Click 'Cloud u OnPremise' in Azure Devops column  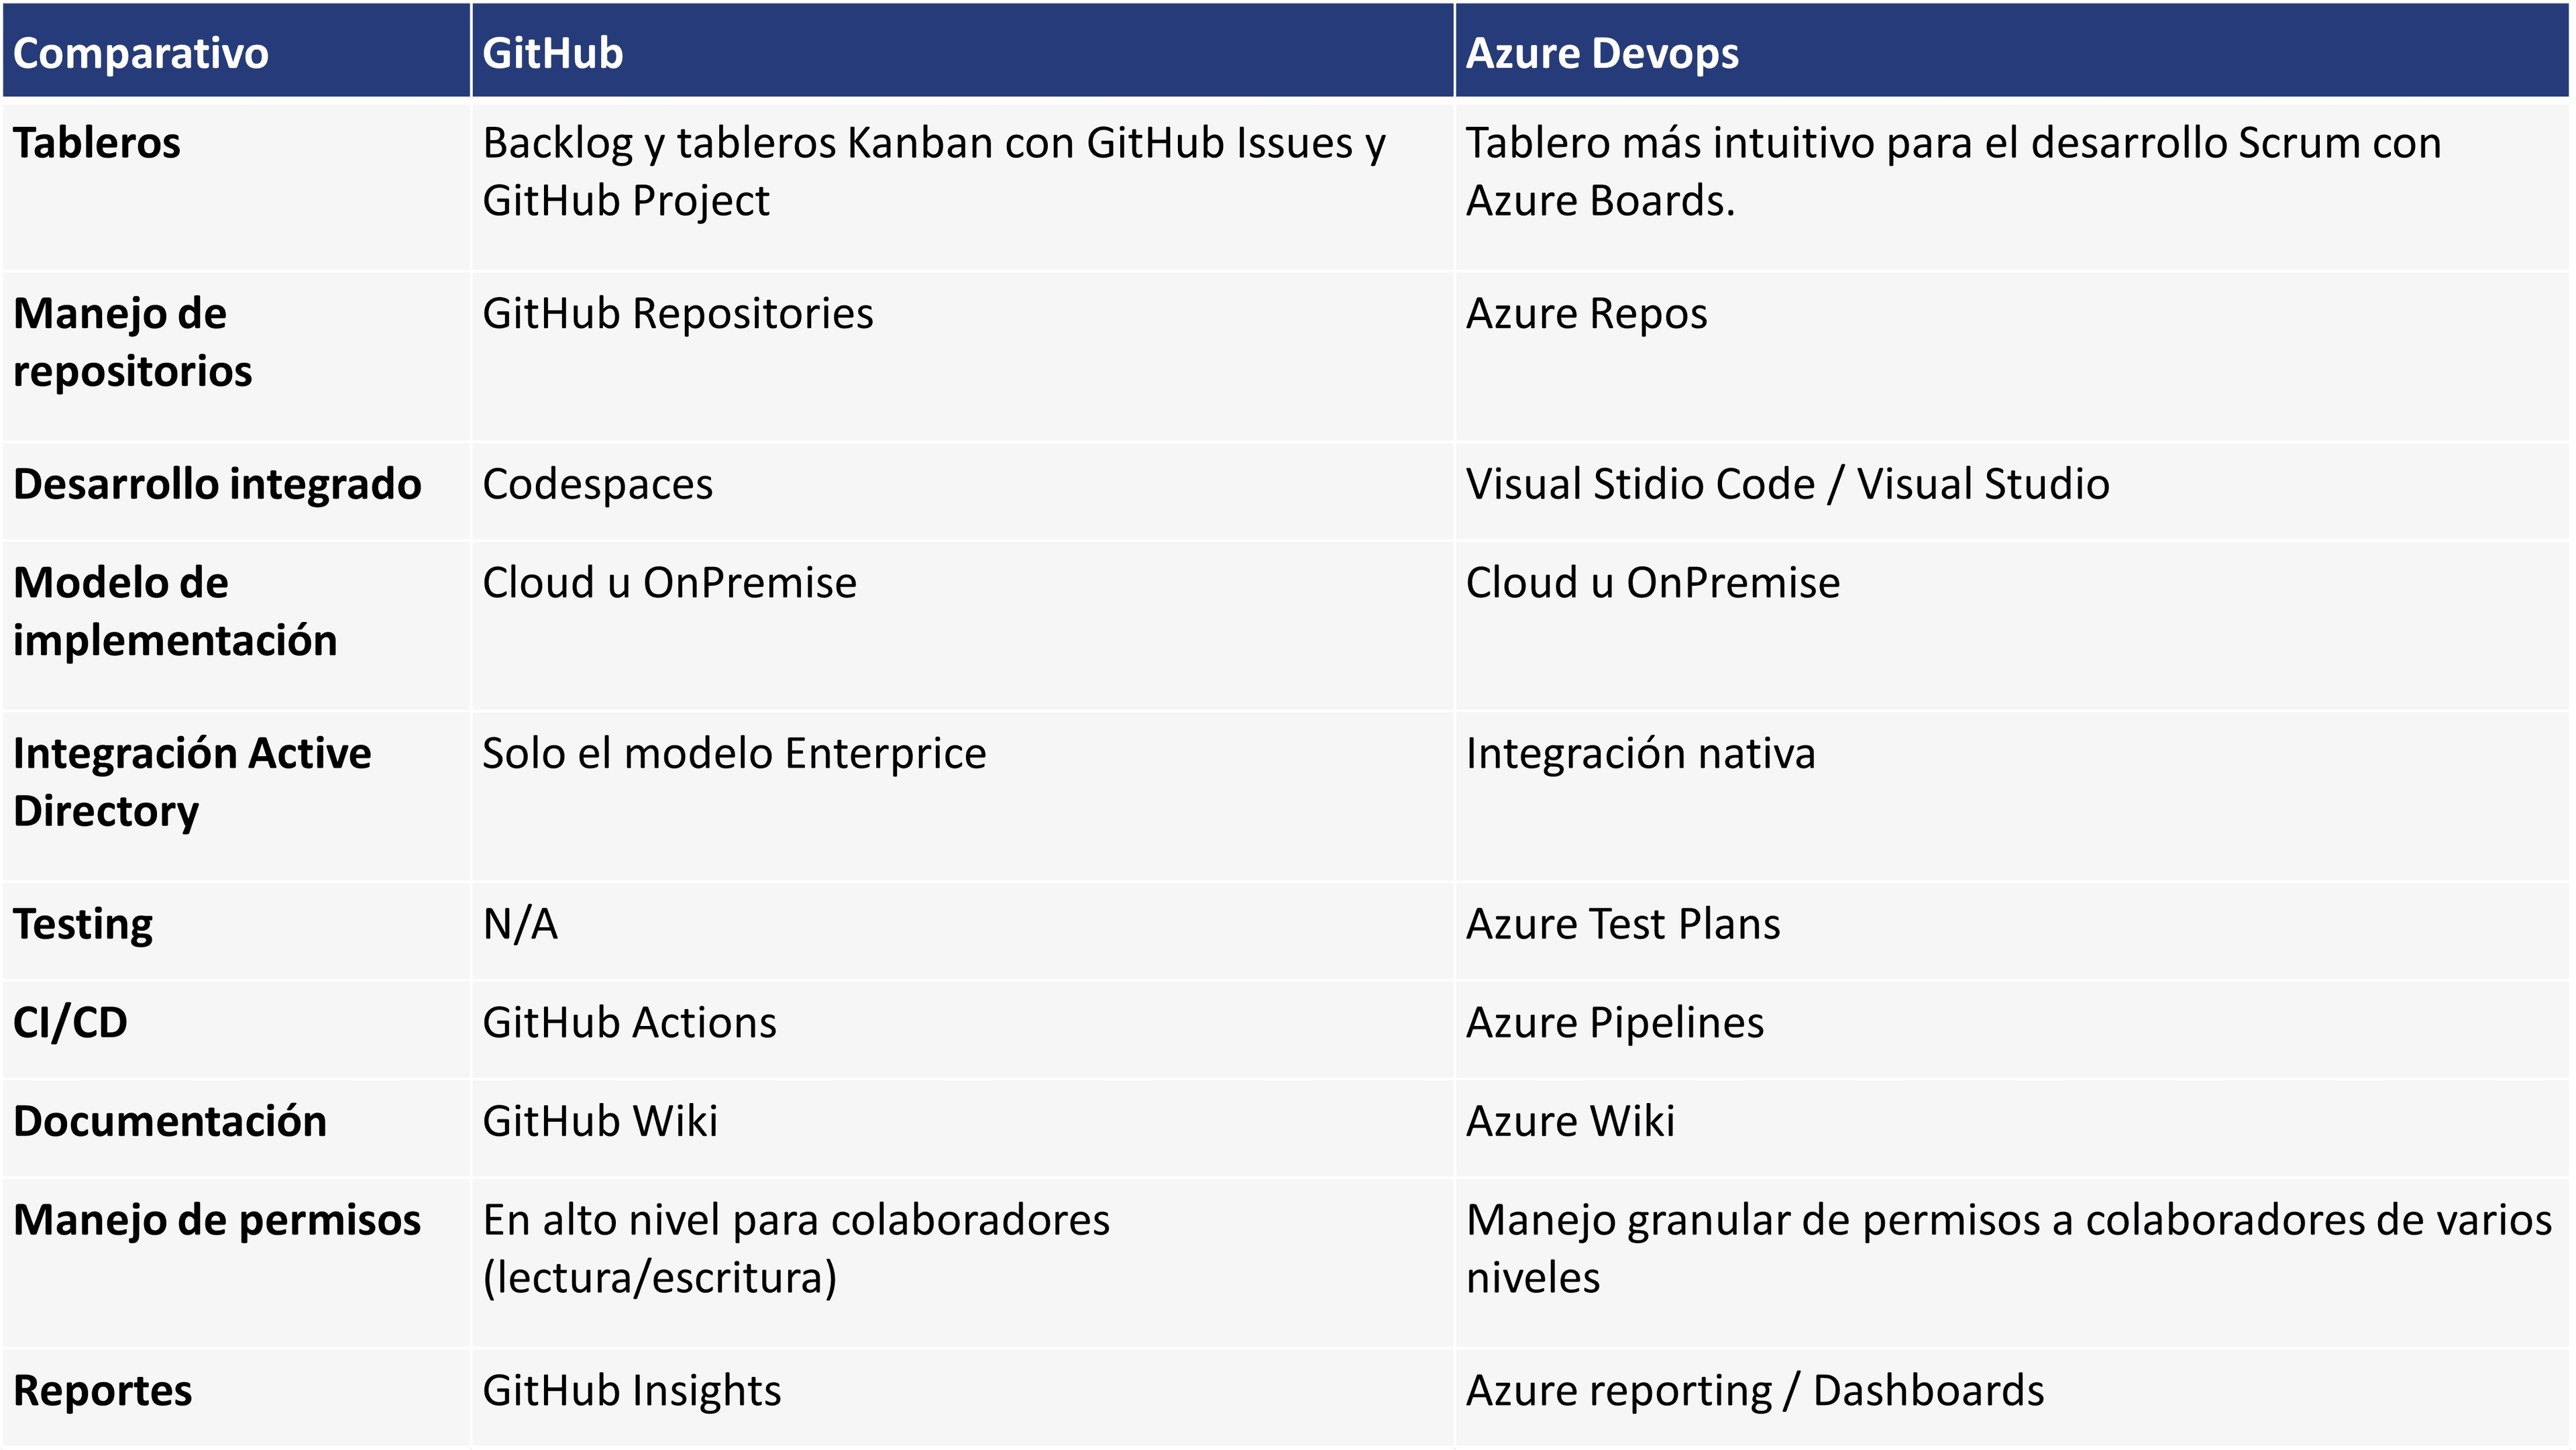[x=2012, y=626]
